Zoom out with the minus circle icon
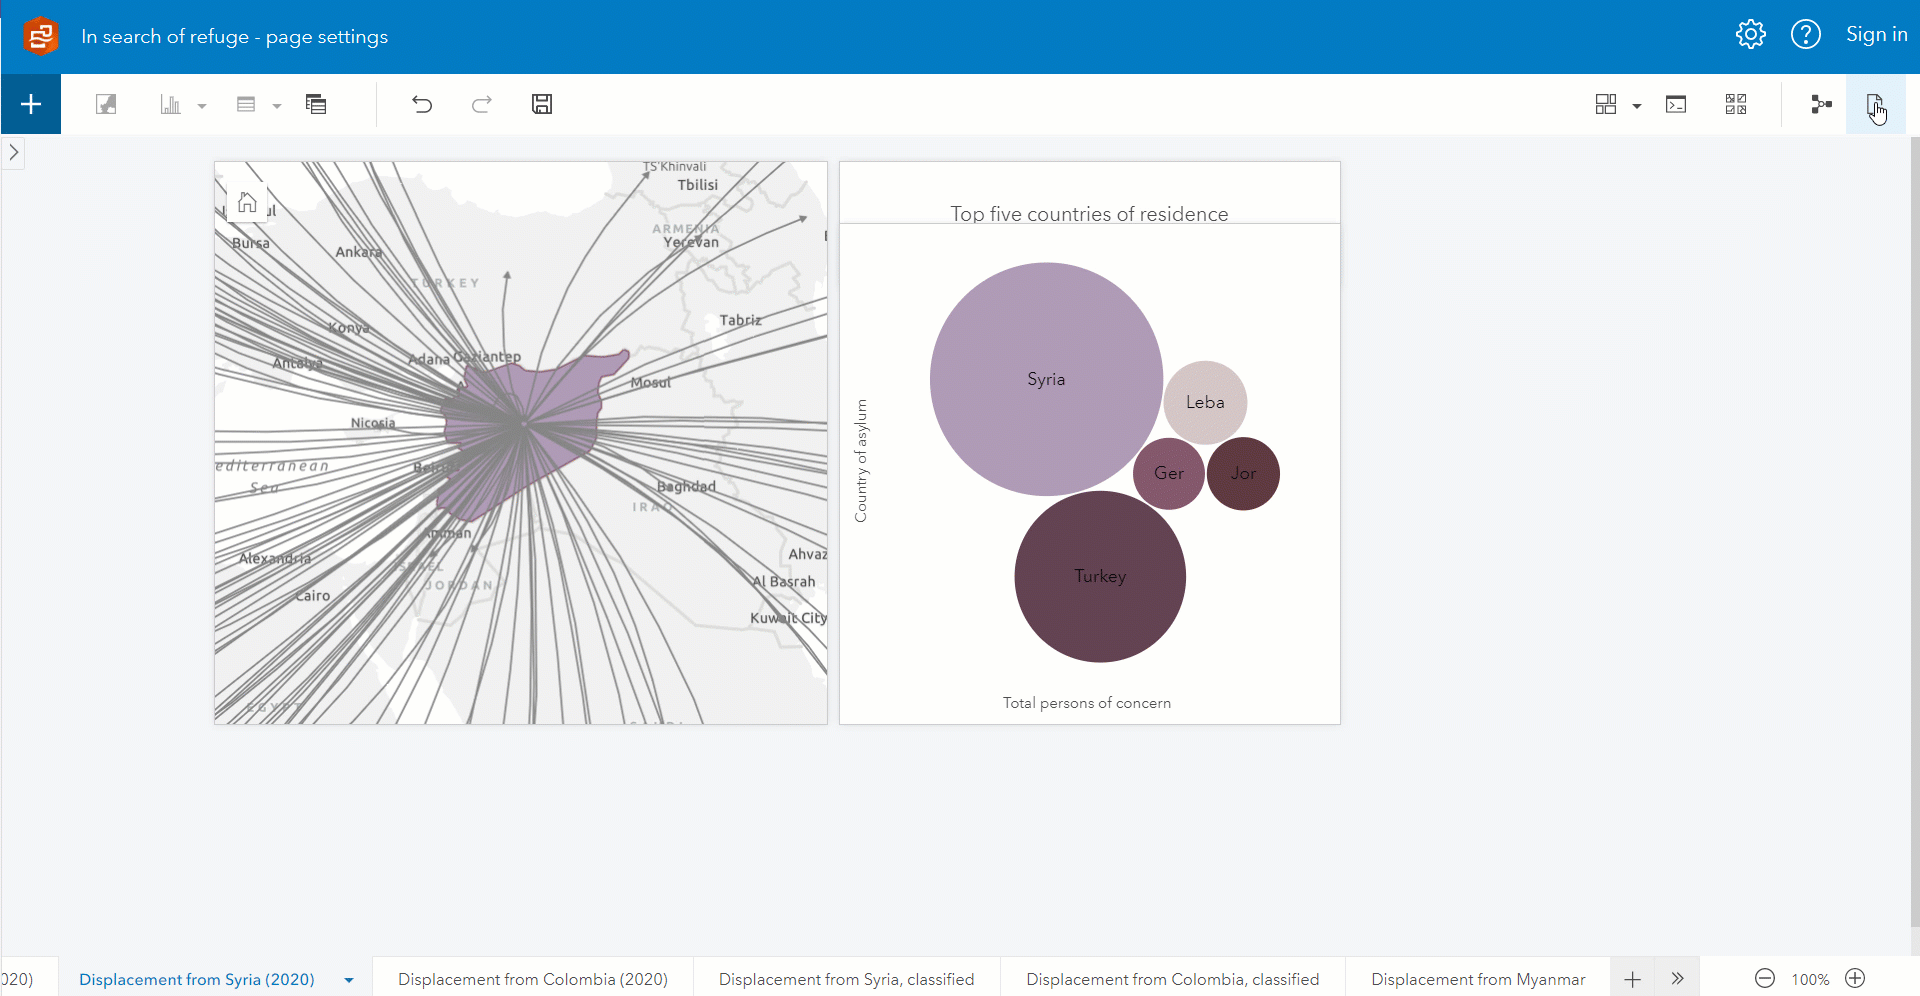Viewport: 1920px width, 996px height. click(1765, 978)
